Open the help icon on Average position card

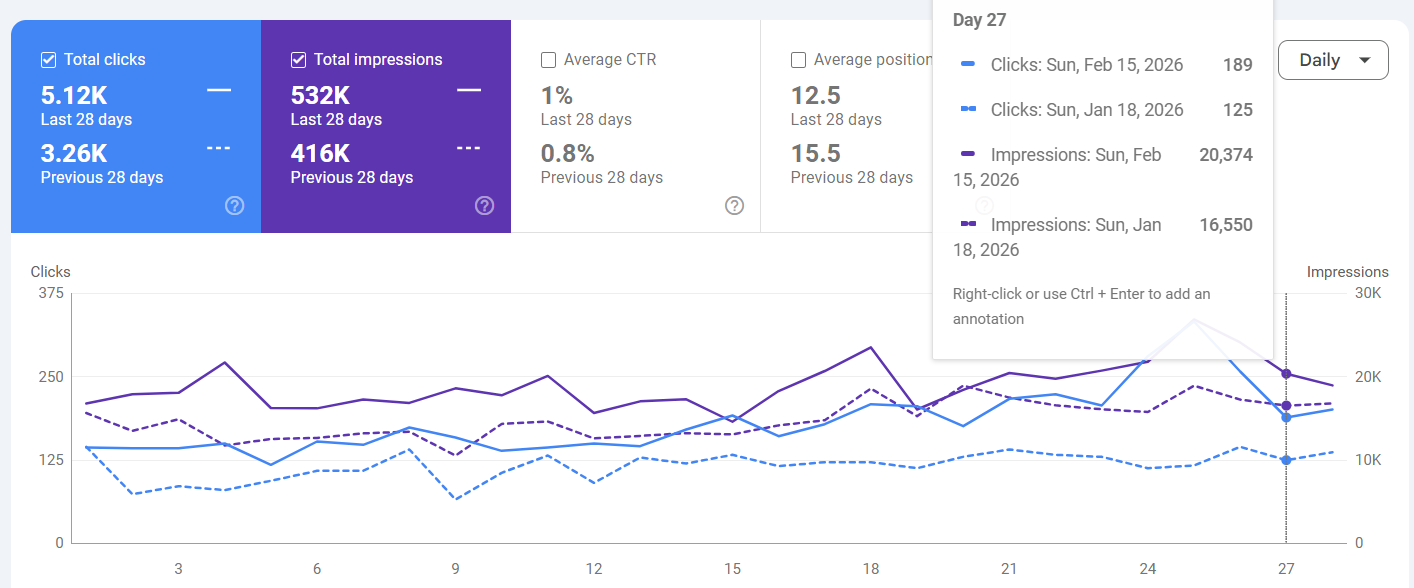984,206
